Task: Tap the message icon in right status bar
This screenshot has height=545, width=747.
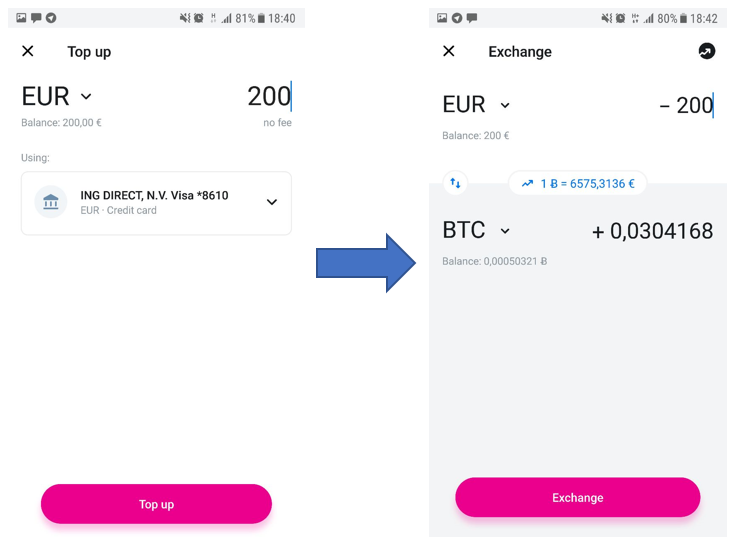Action: [x=472, y=18]
